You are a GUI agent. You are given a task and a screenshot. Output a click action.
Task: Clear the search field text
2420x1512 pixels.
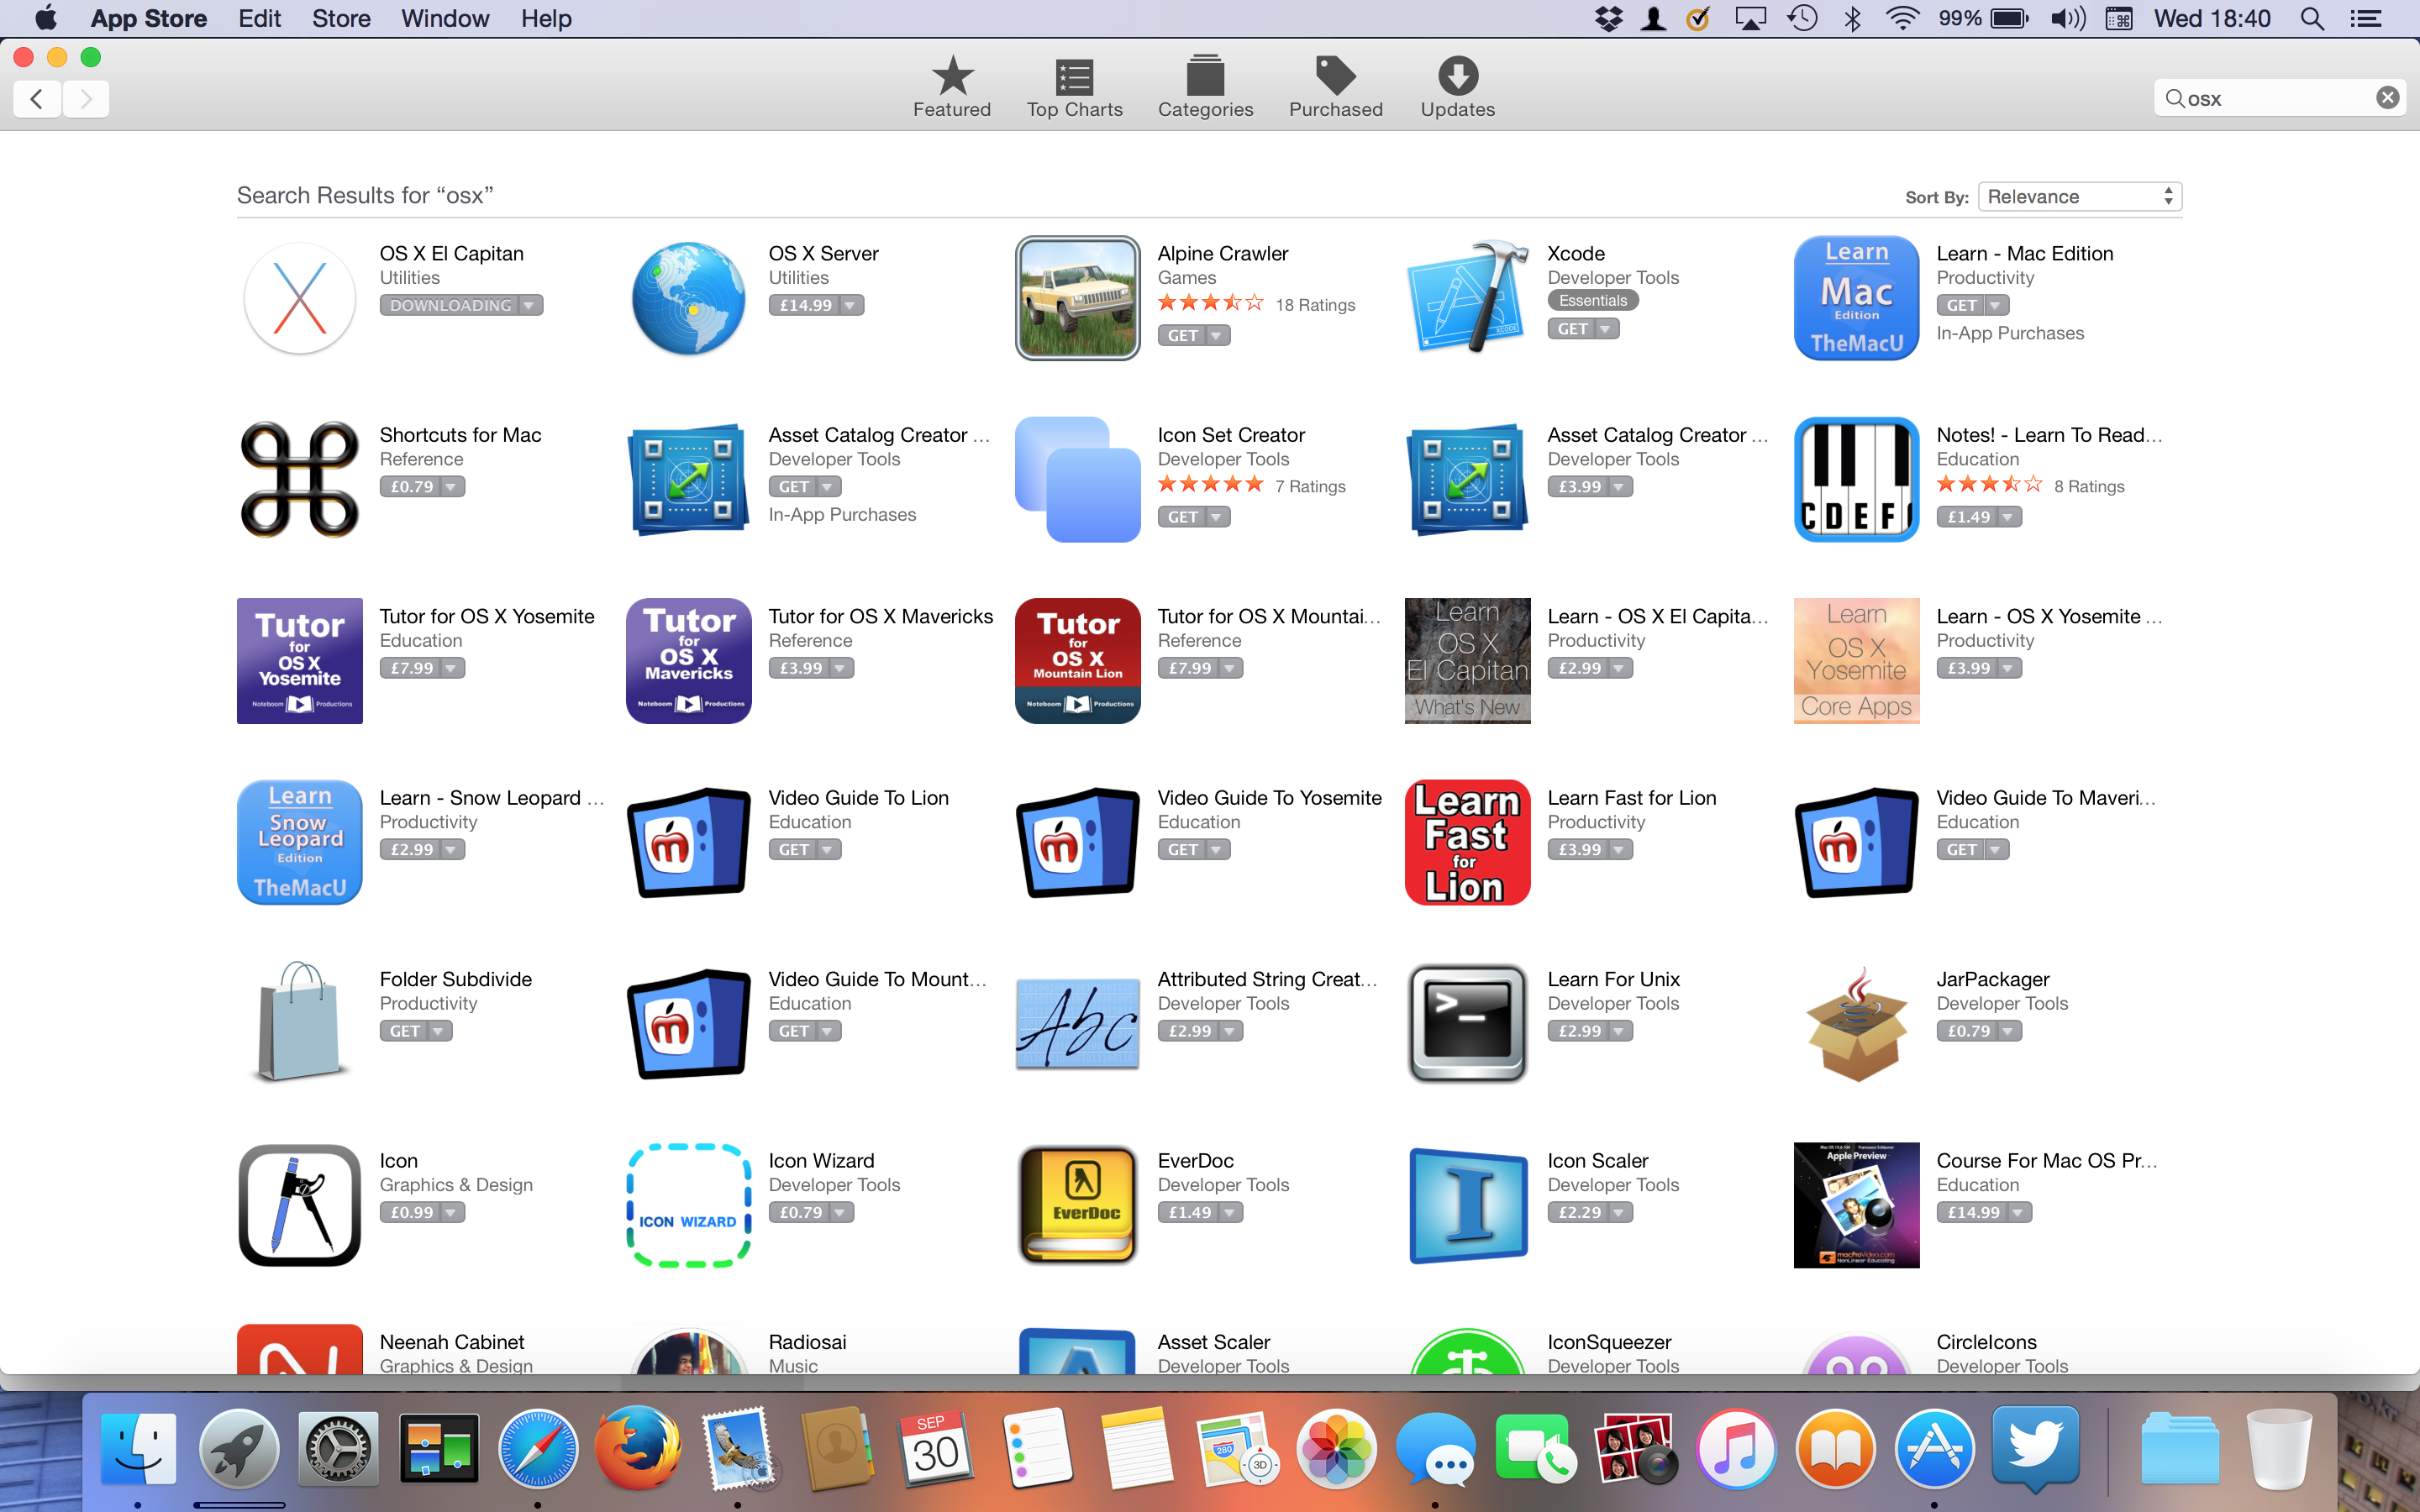[2387, 98]
